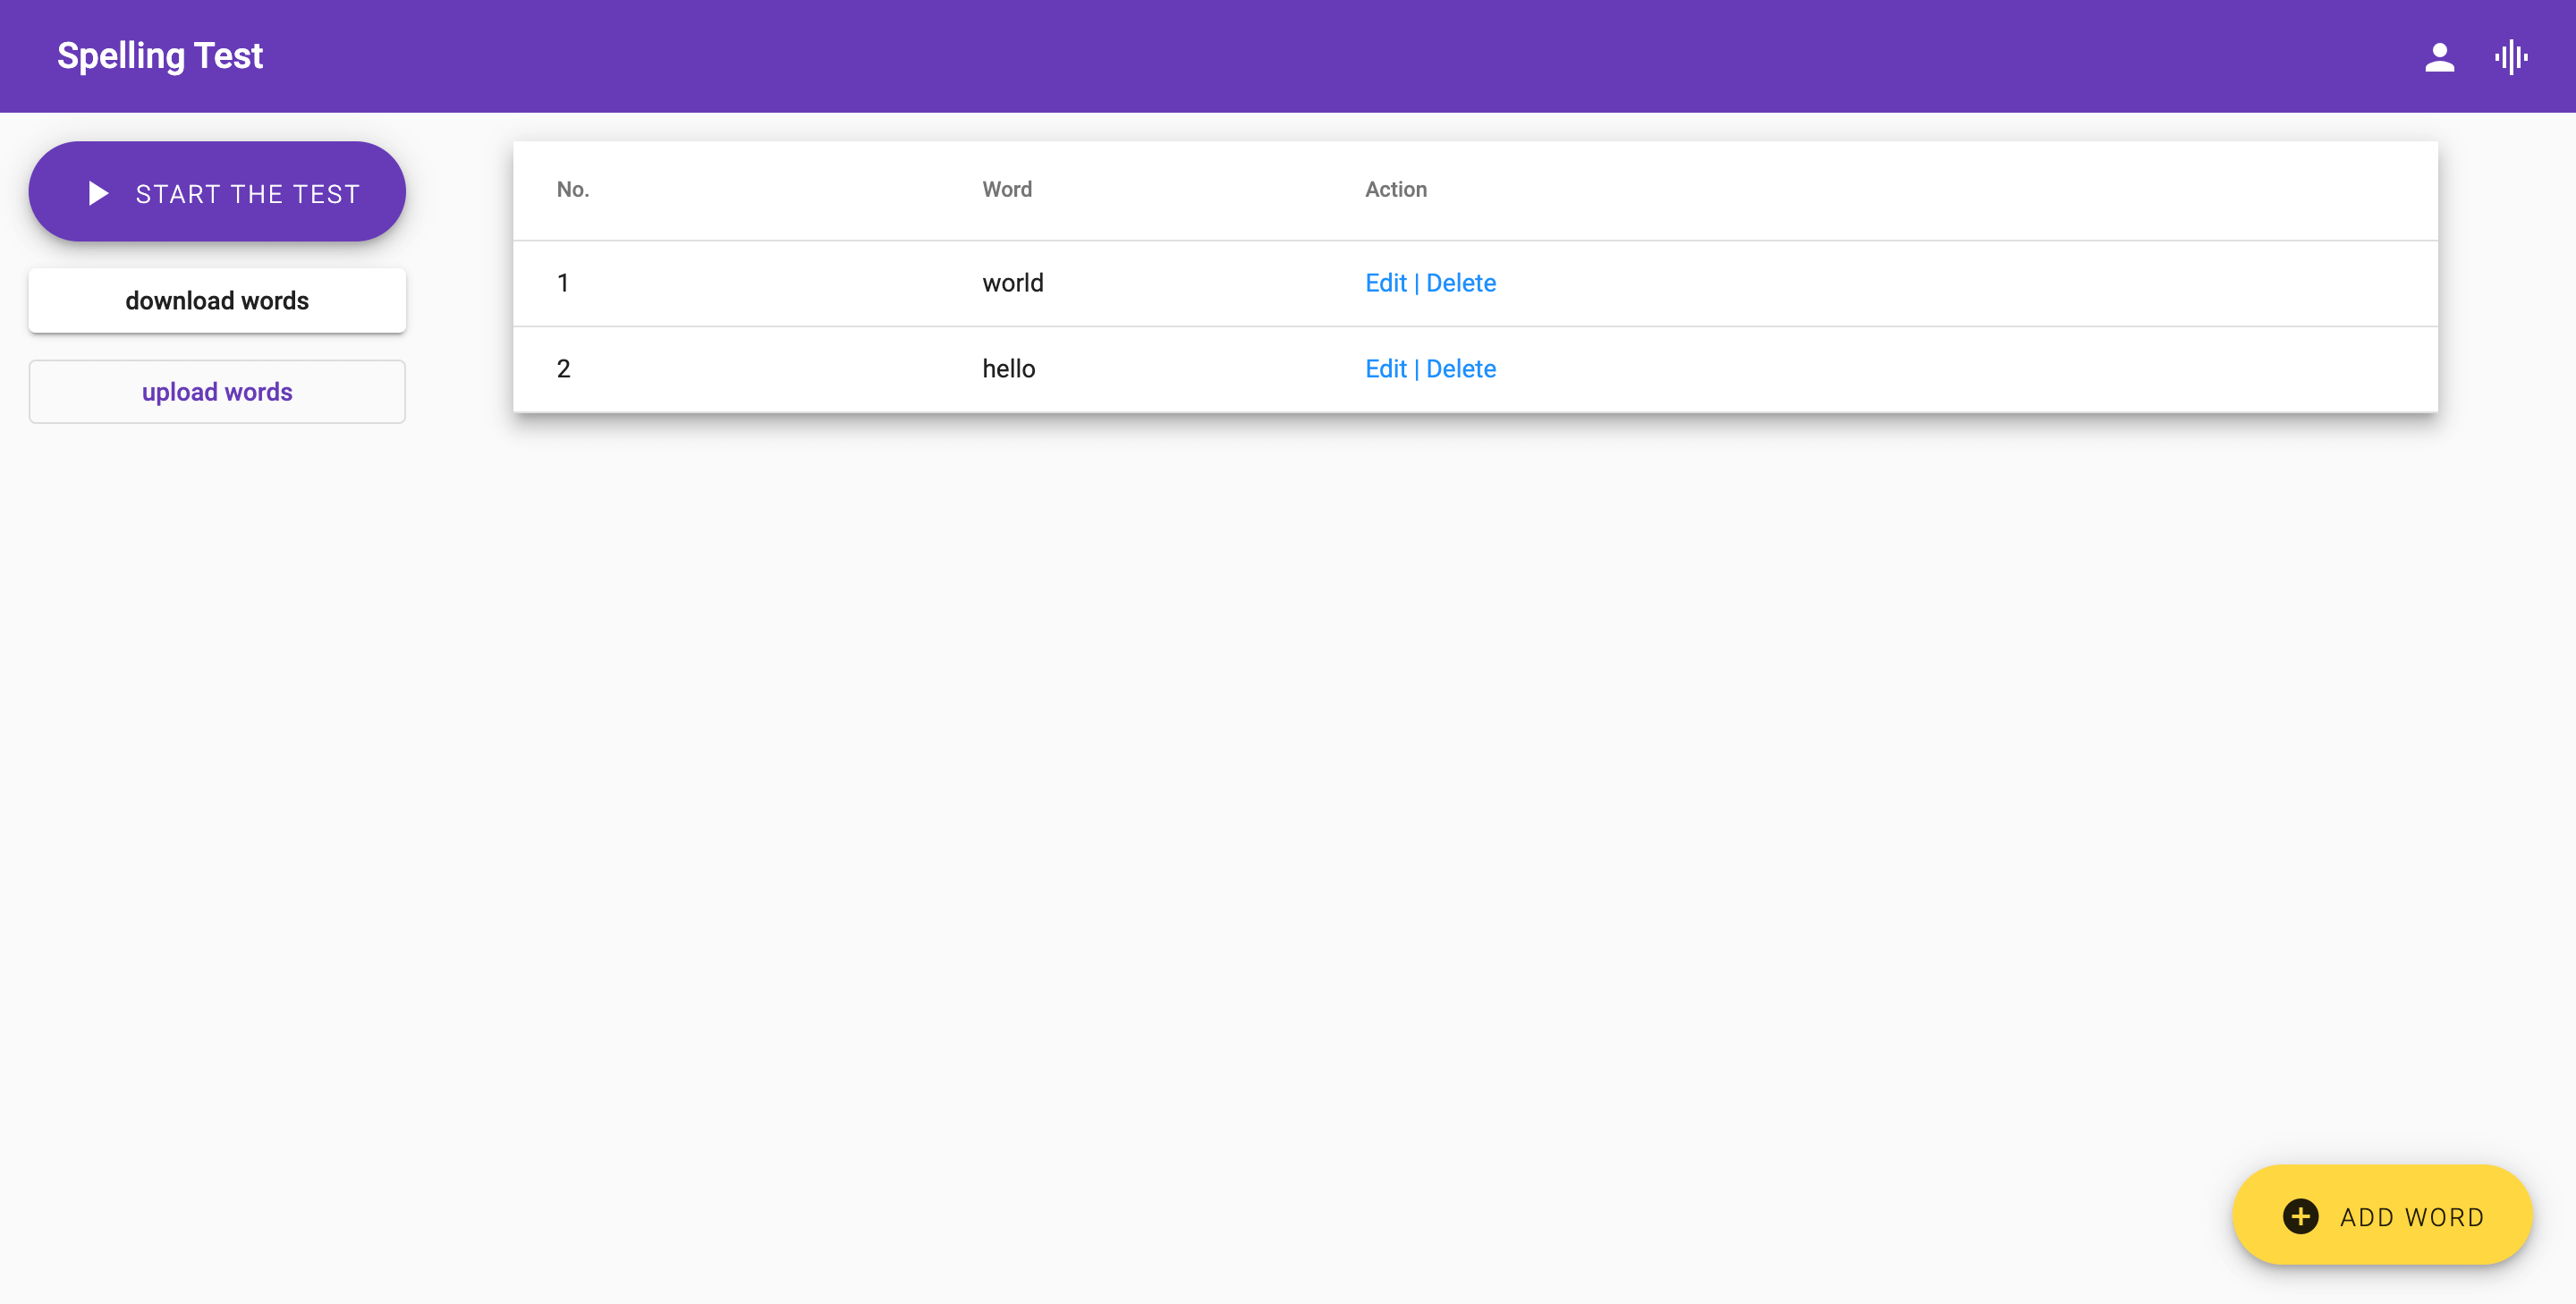Screen dimensions: 2576x1304
Task: Click the download words button
Action: (217, 300)
